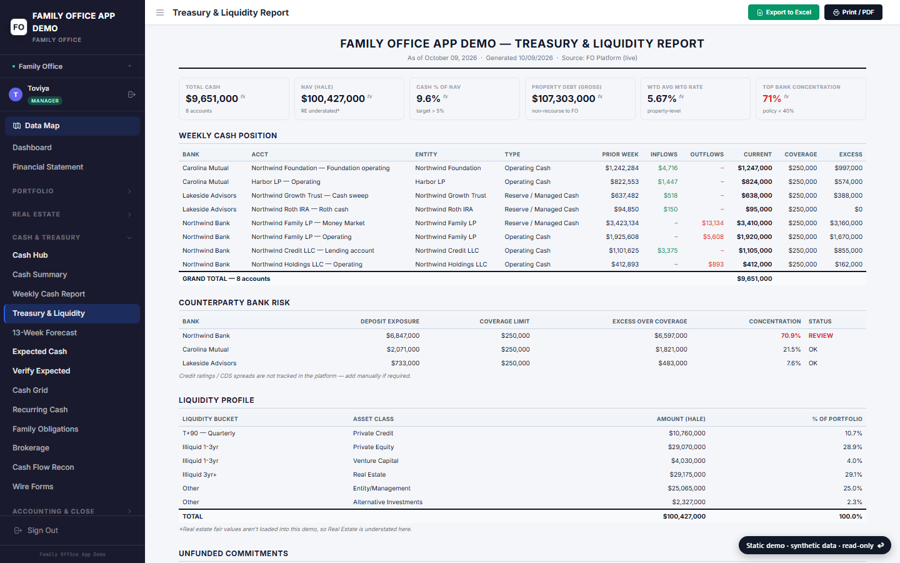Click the Prior Week column header

pyautogui.click(x=620, y=154)
